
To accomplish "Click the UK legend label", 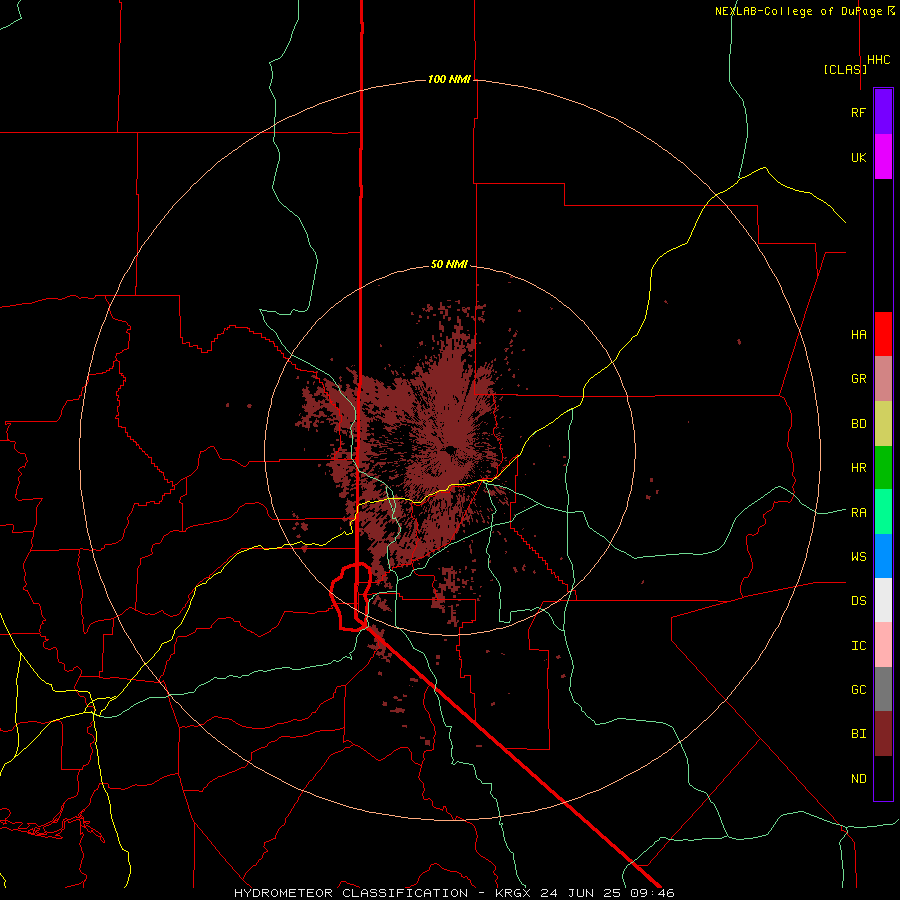I will 858,157.
